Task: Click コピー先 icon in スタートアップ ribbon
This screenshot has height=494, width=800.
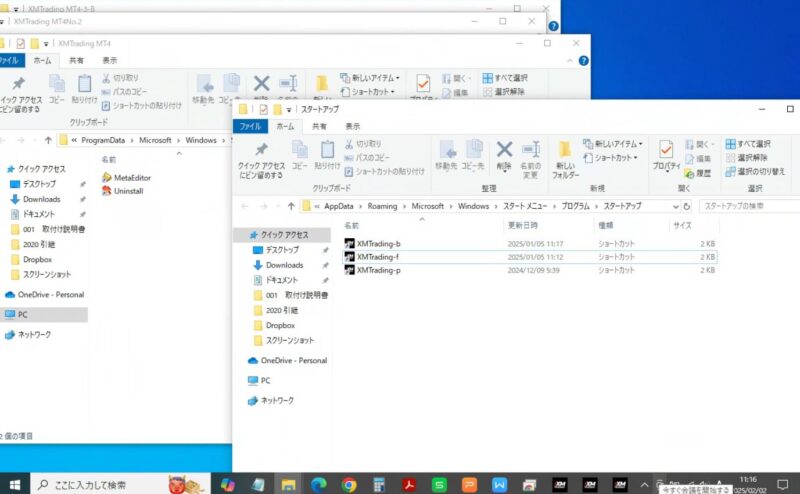Action: [473, 156]
